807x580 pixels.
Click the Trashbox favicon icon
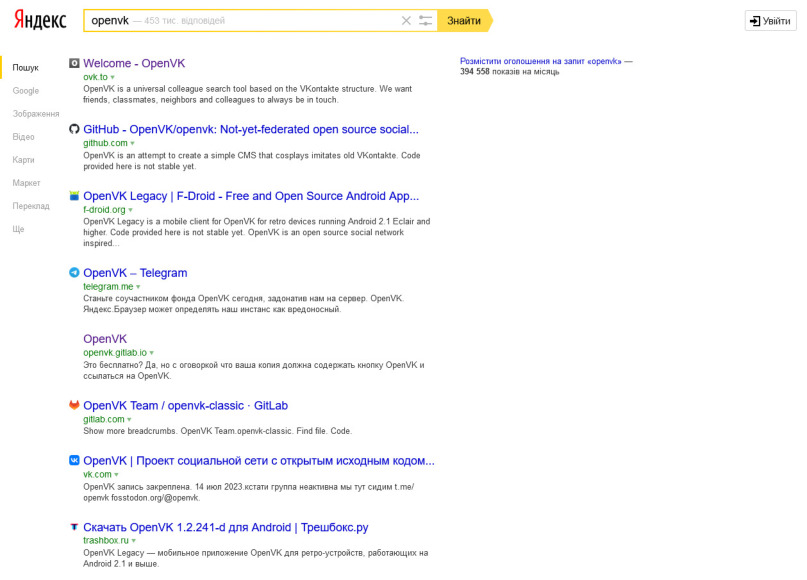[74, 526]
